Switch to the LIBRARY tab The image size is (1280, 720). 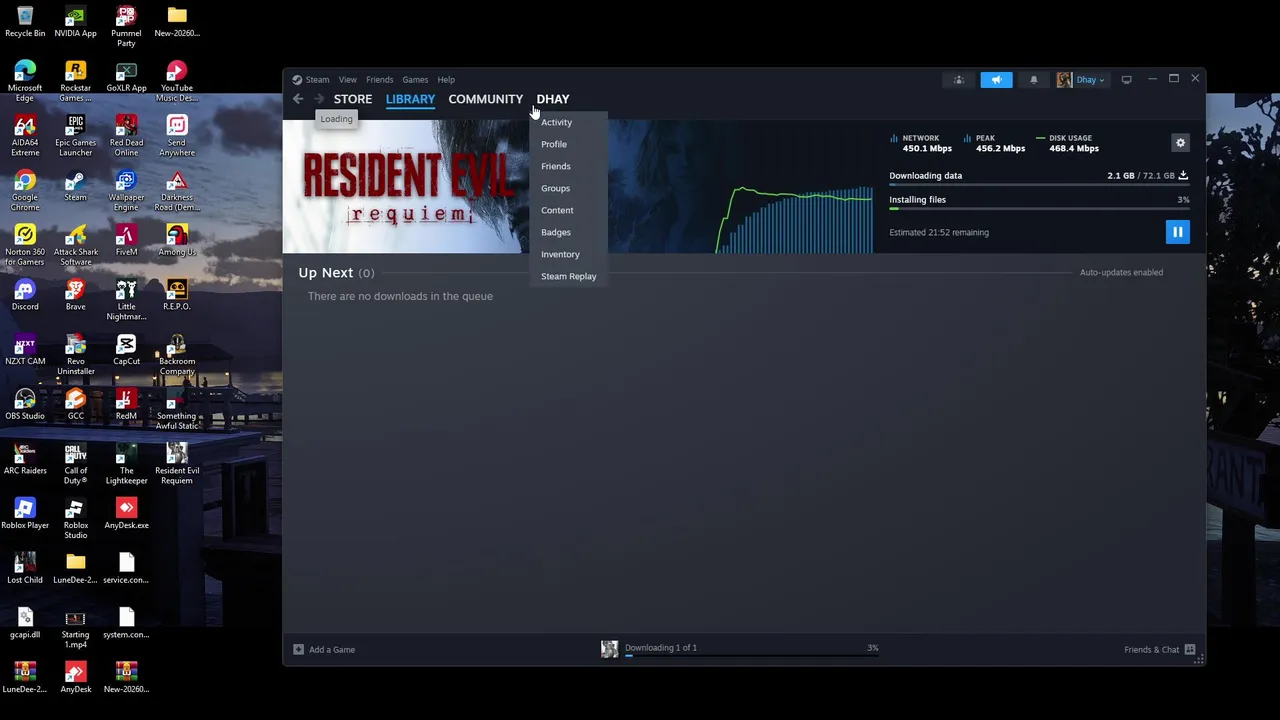point(410,99)
